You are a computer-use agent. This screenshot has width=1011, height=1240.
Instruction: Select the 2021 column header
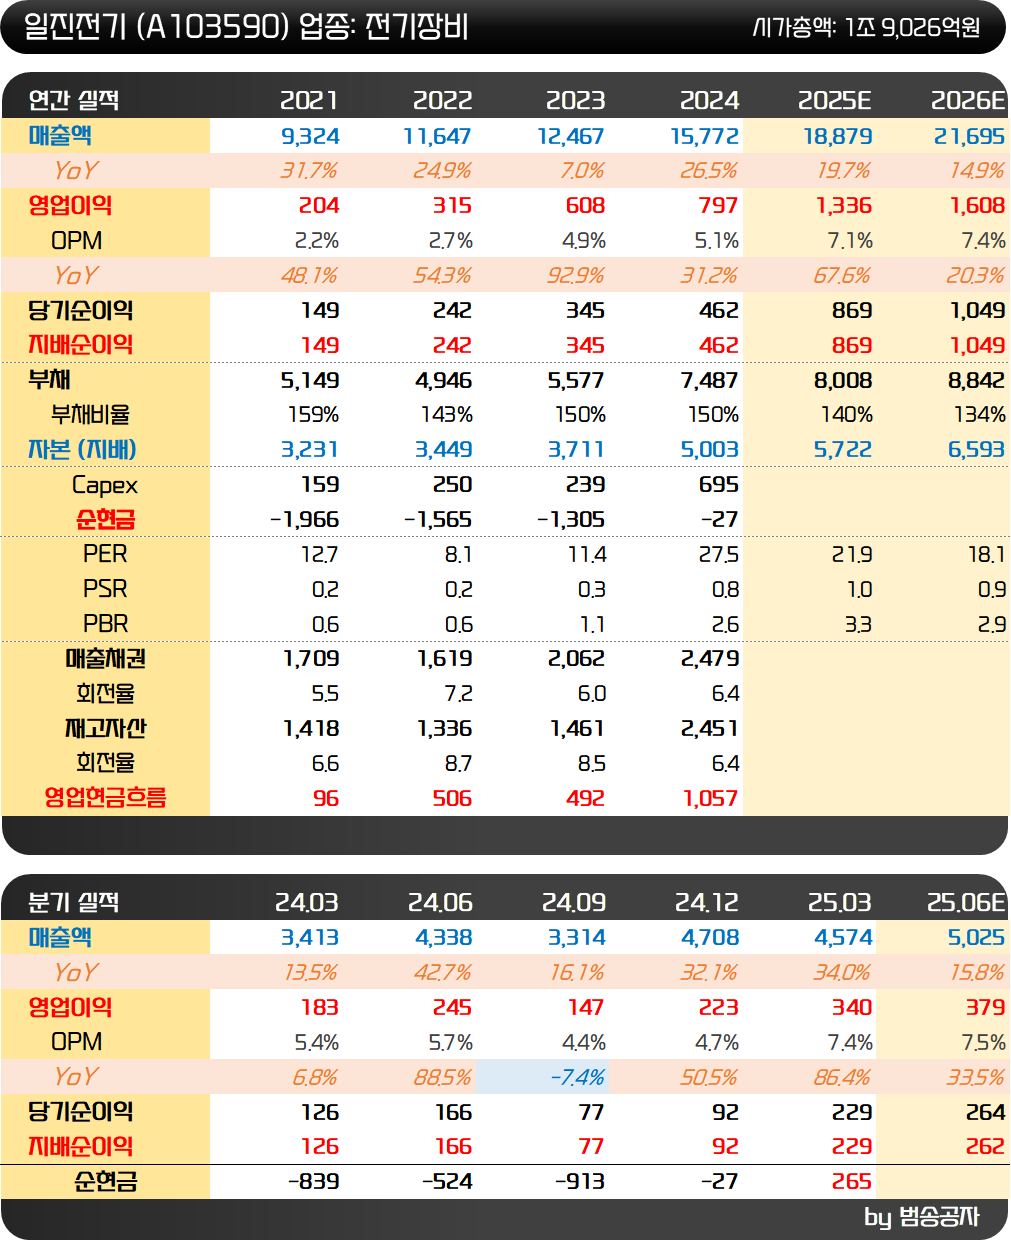(x=309, y=100)
